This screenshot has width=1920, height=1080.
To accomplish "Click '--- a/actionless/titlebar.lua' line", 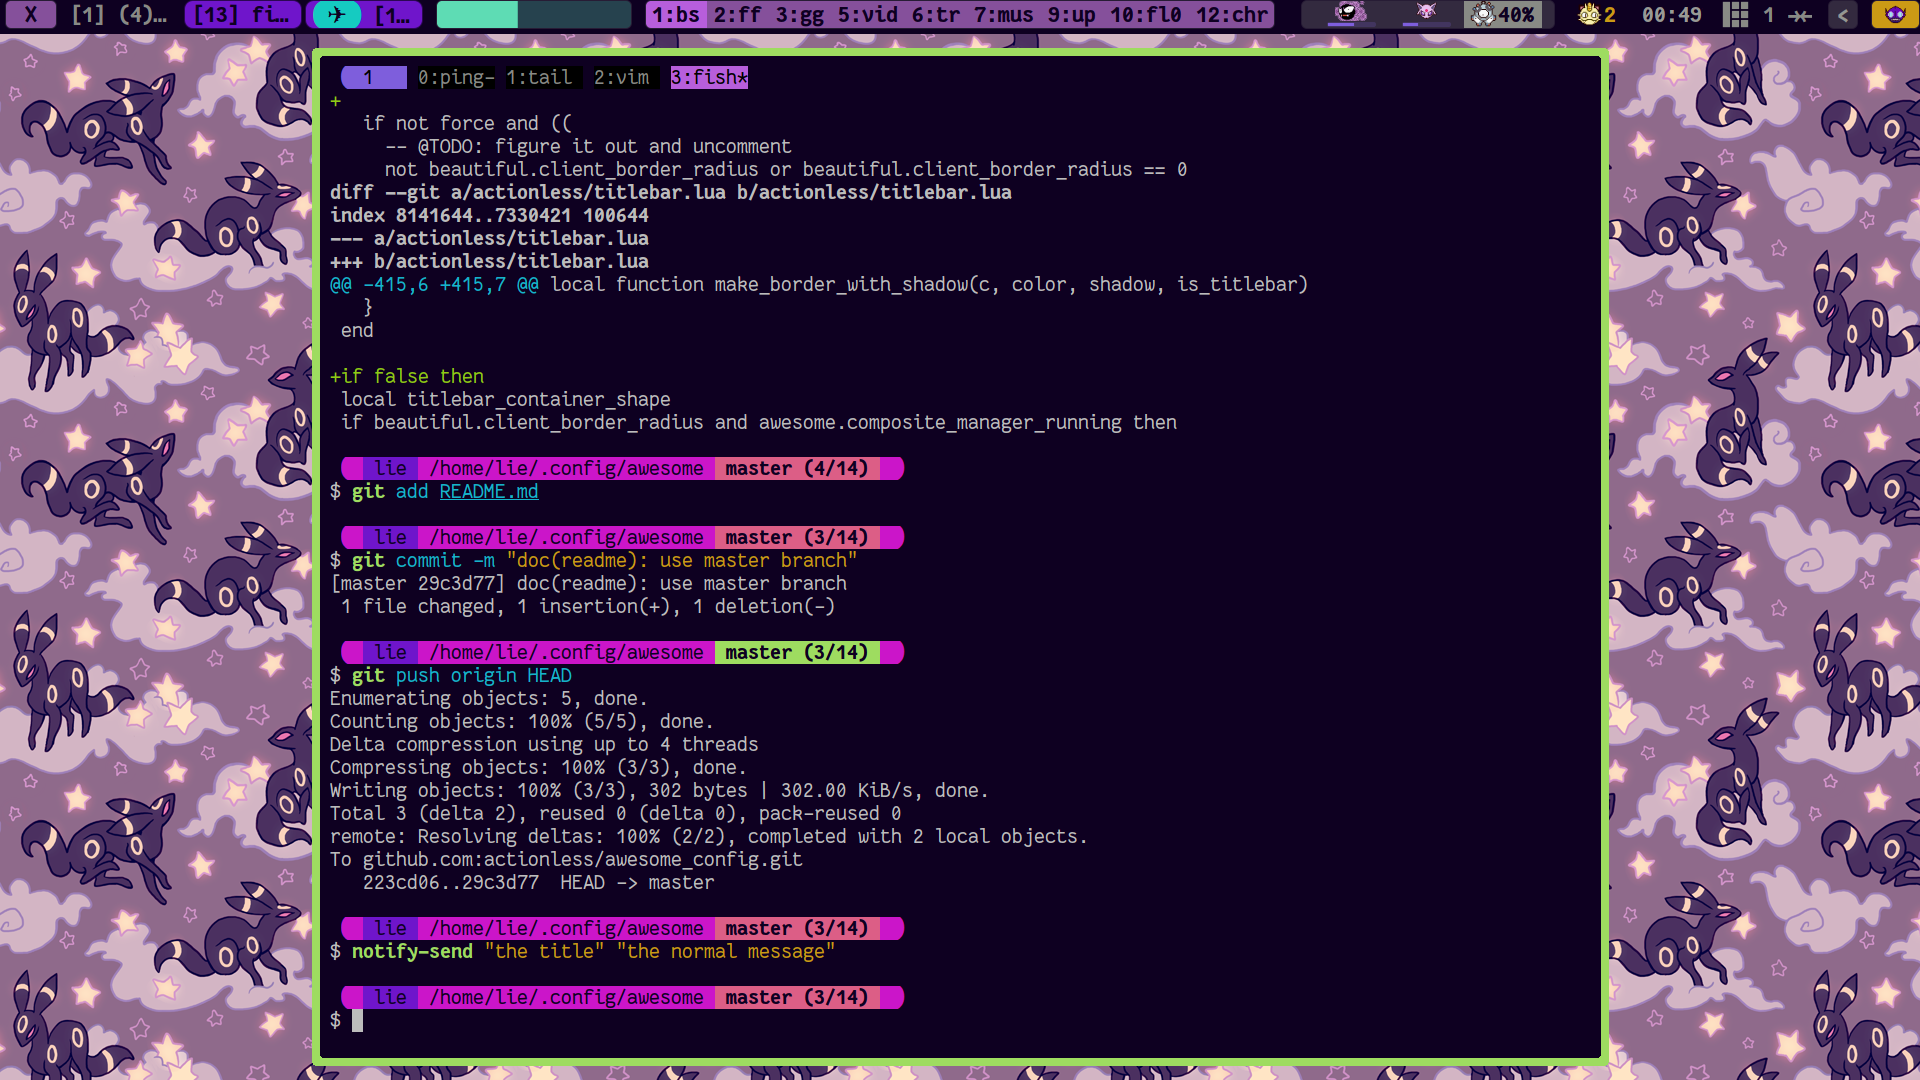I will point(489,238).
